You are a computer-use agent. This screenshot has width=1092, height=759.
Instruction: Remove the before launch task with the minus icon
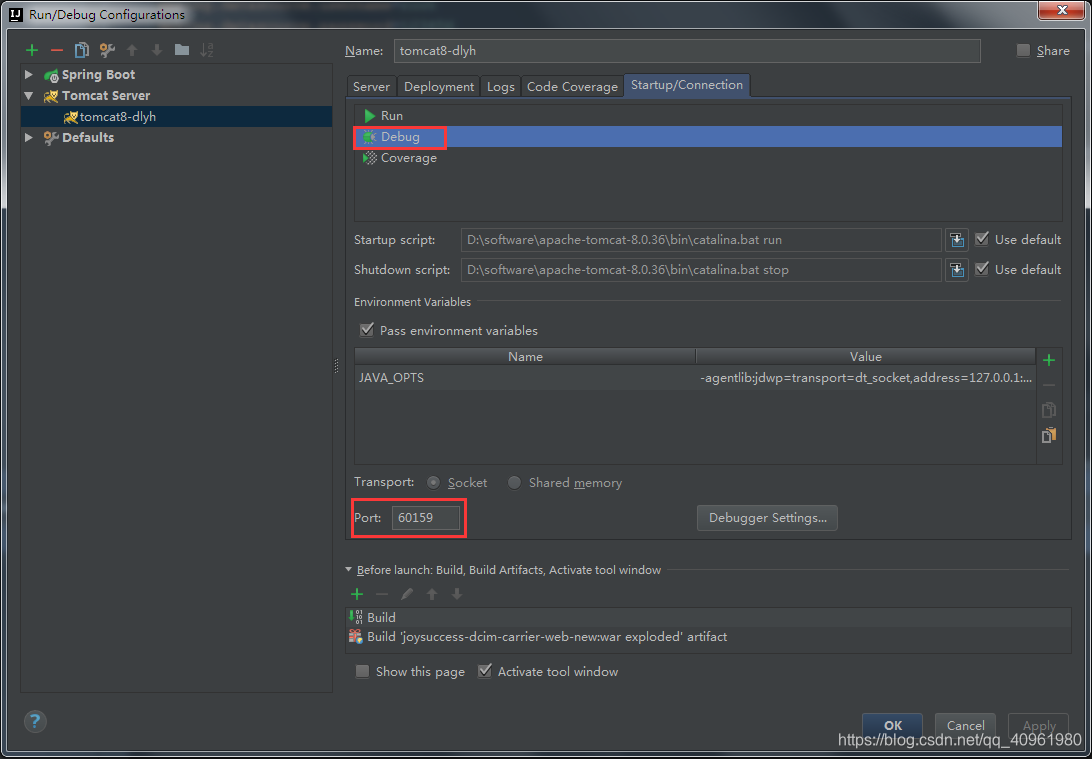pos(382,594)
